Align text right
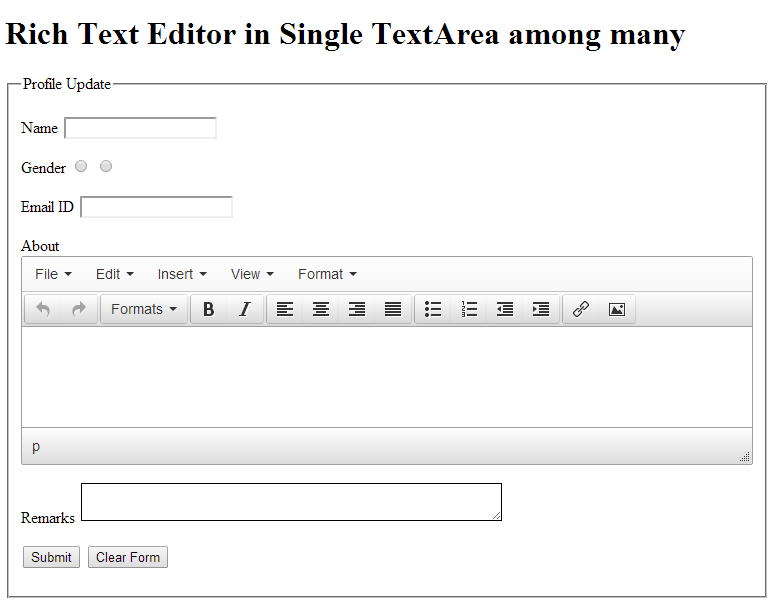Screen dimensions: 773x613 pos(357,309)
